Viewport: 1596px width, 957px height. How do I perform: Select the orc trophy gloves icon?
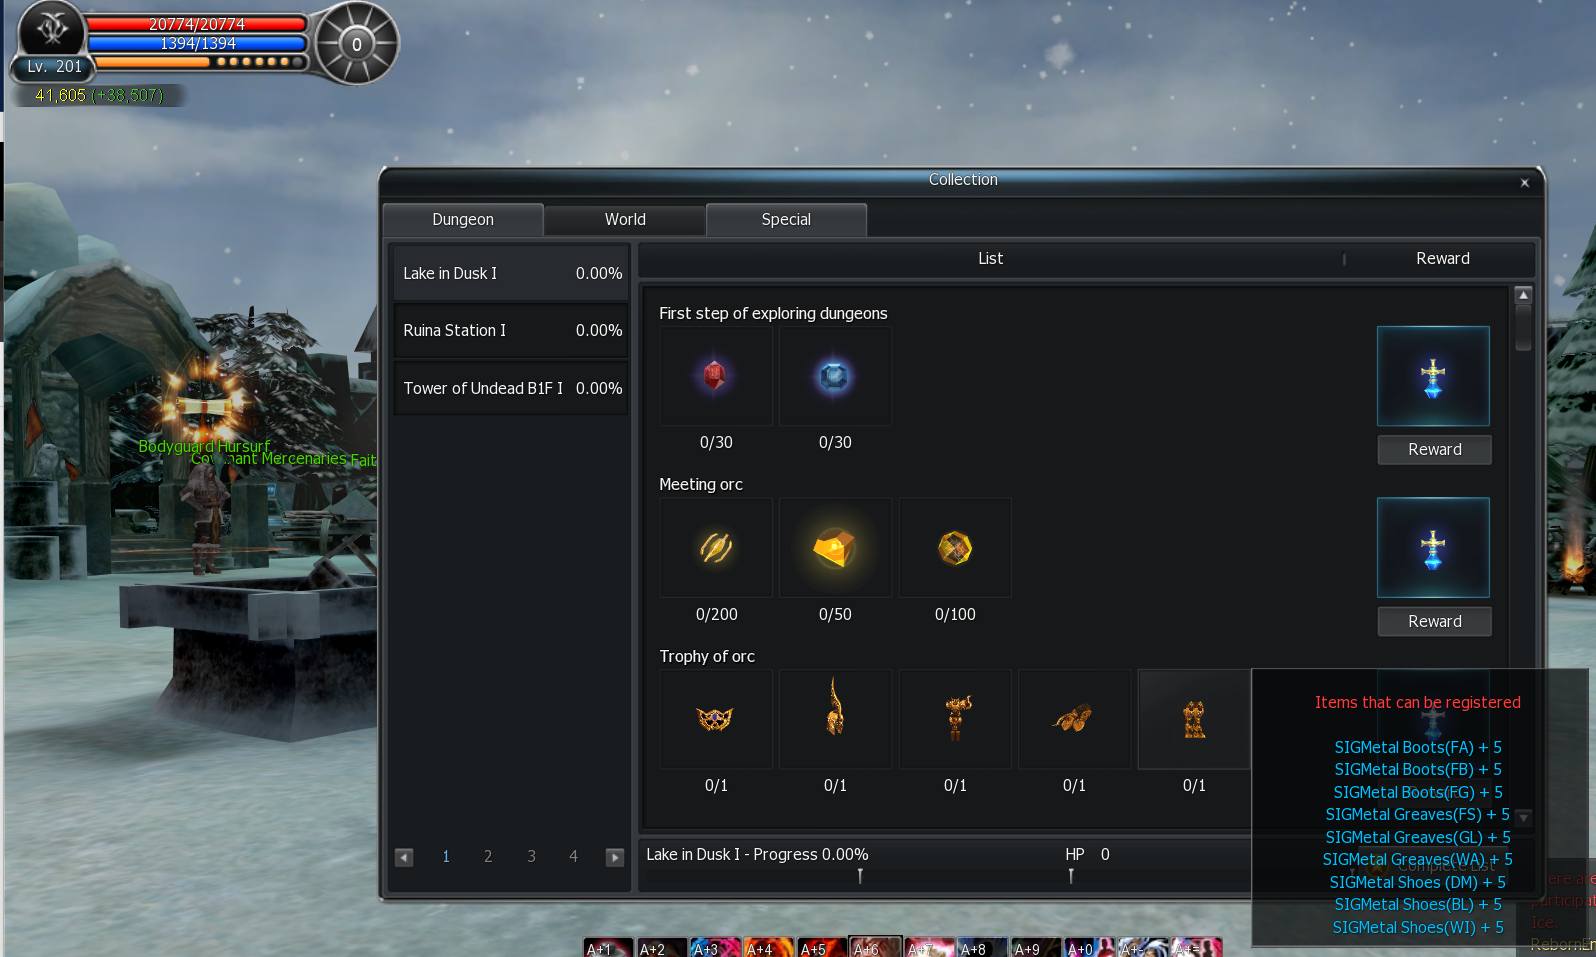[1074, 719]
